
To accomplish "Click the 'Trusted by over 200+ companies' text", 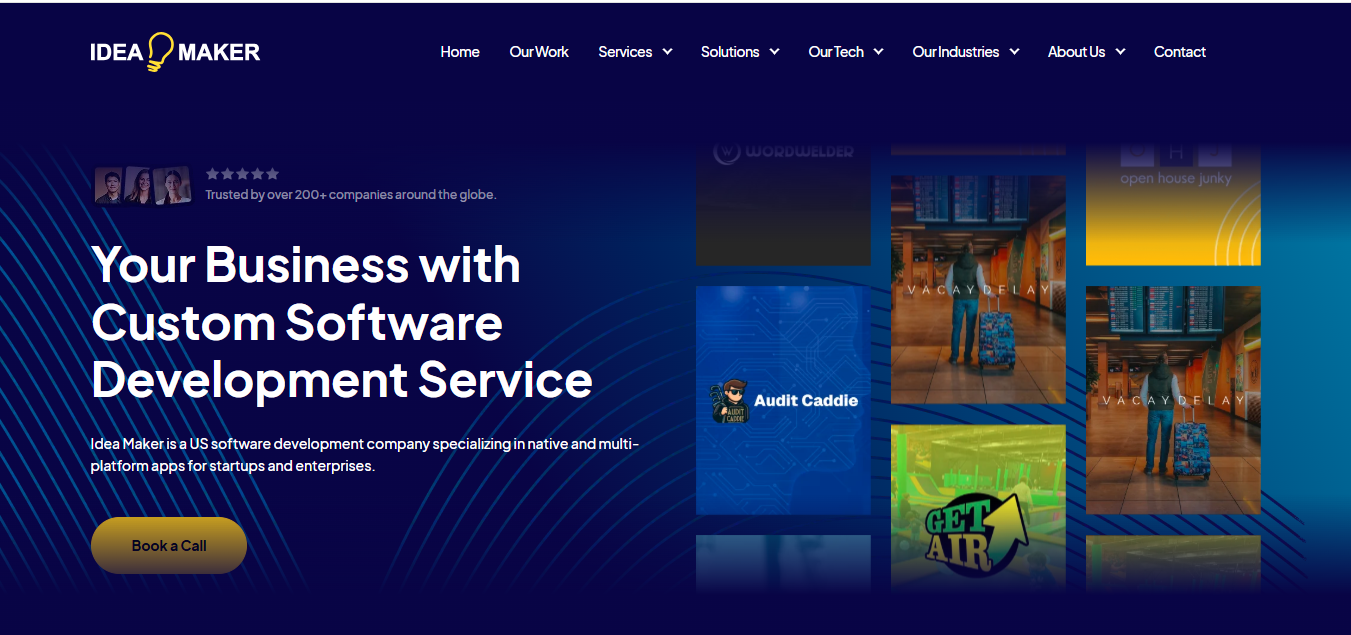I will coord(351,195).
